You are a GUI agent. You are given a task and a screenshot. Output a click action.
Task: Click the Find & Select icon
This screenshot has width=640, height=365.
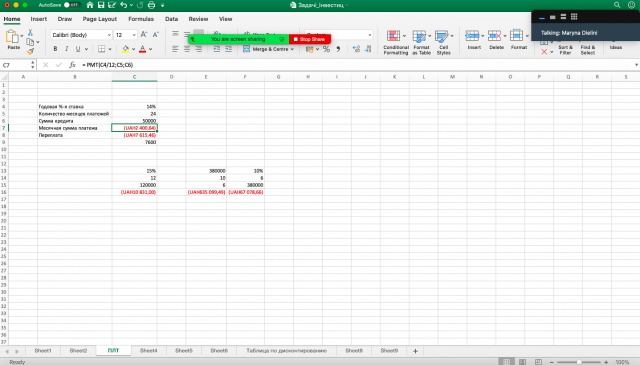coord(588,50)
